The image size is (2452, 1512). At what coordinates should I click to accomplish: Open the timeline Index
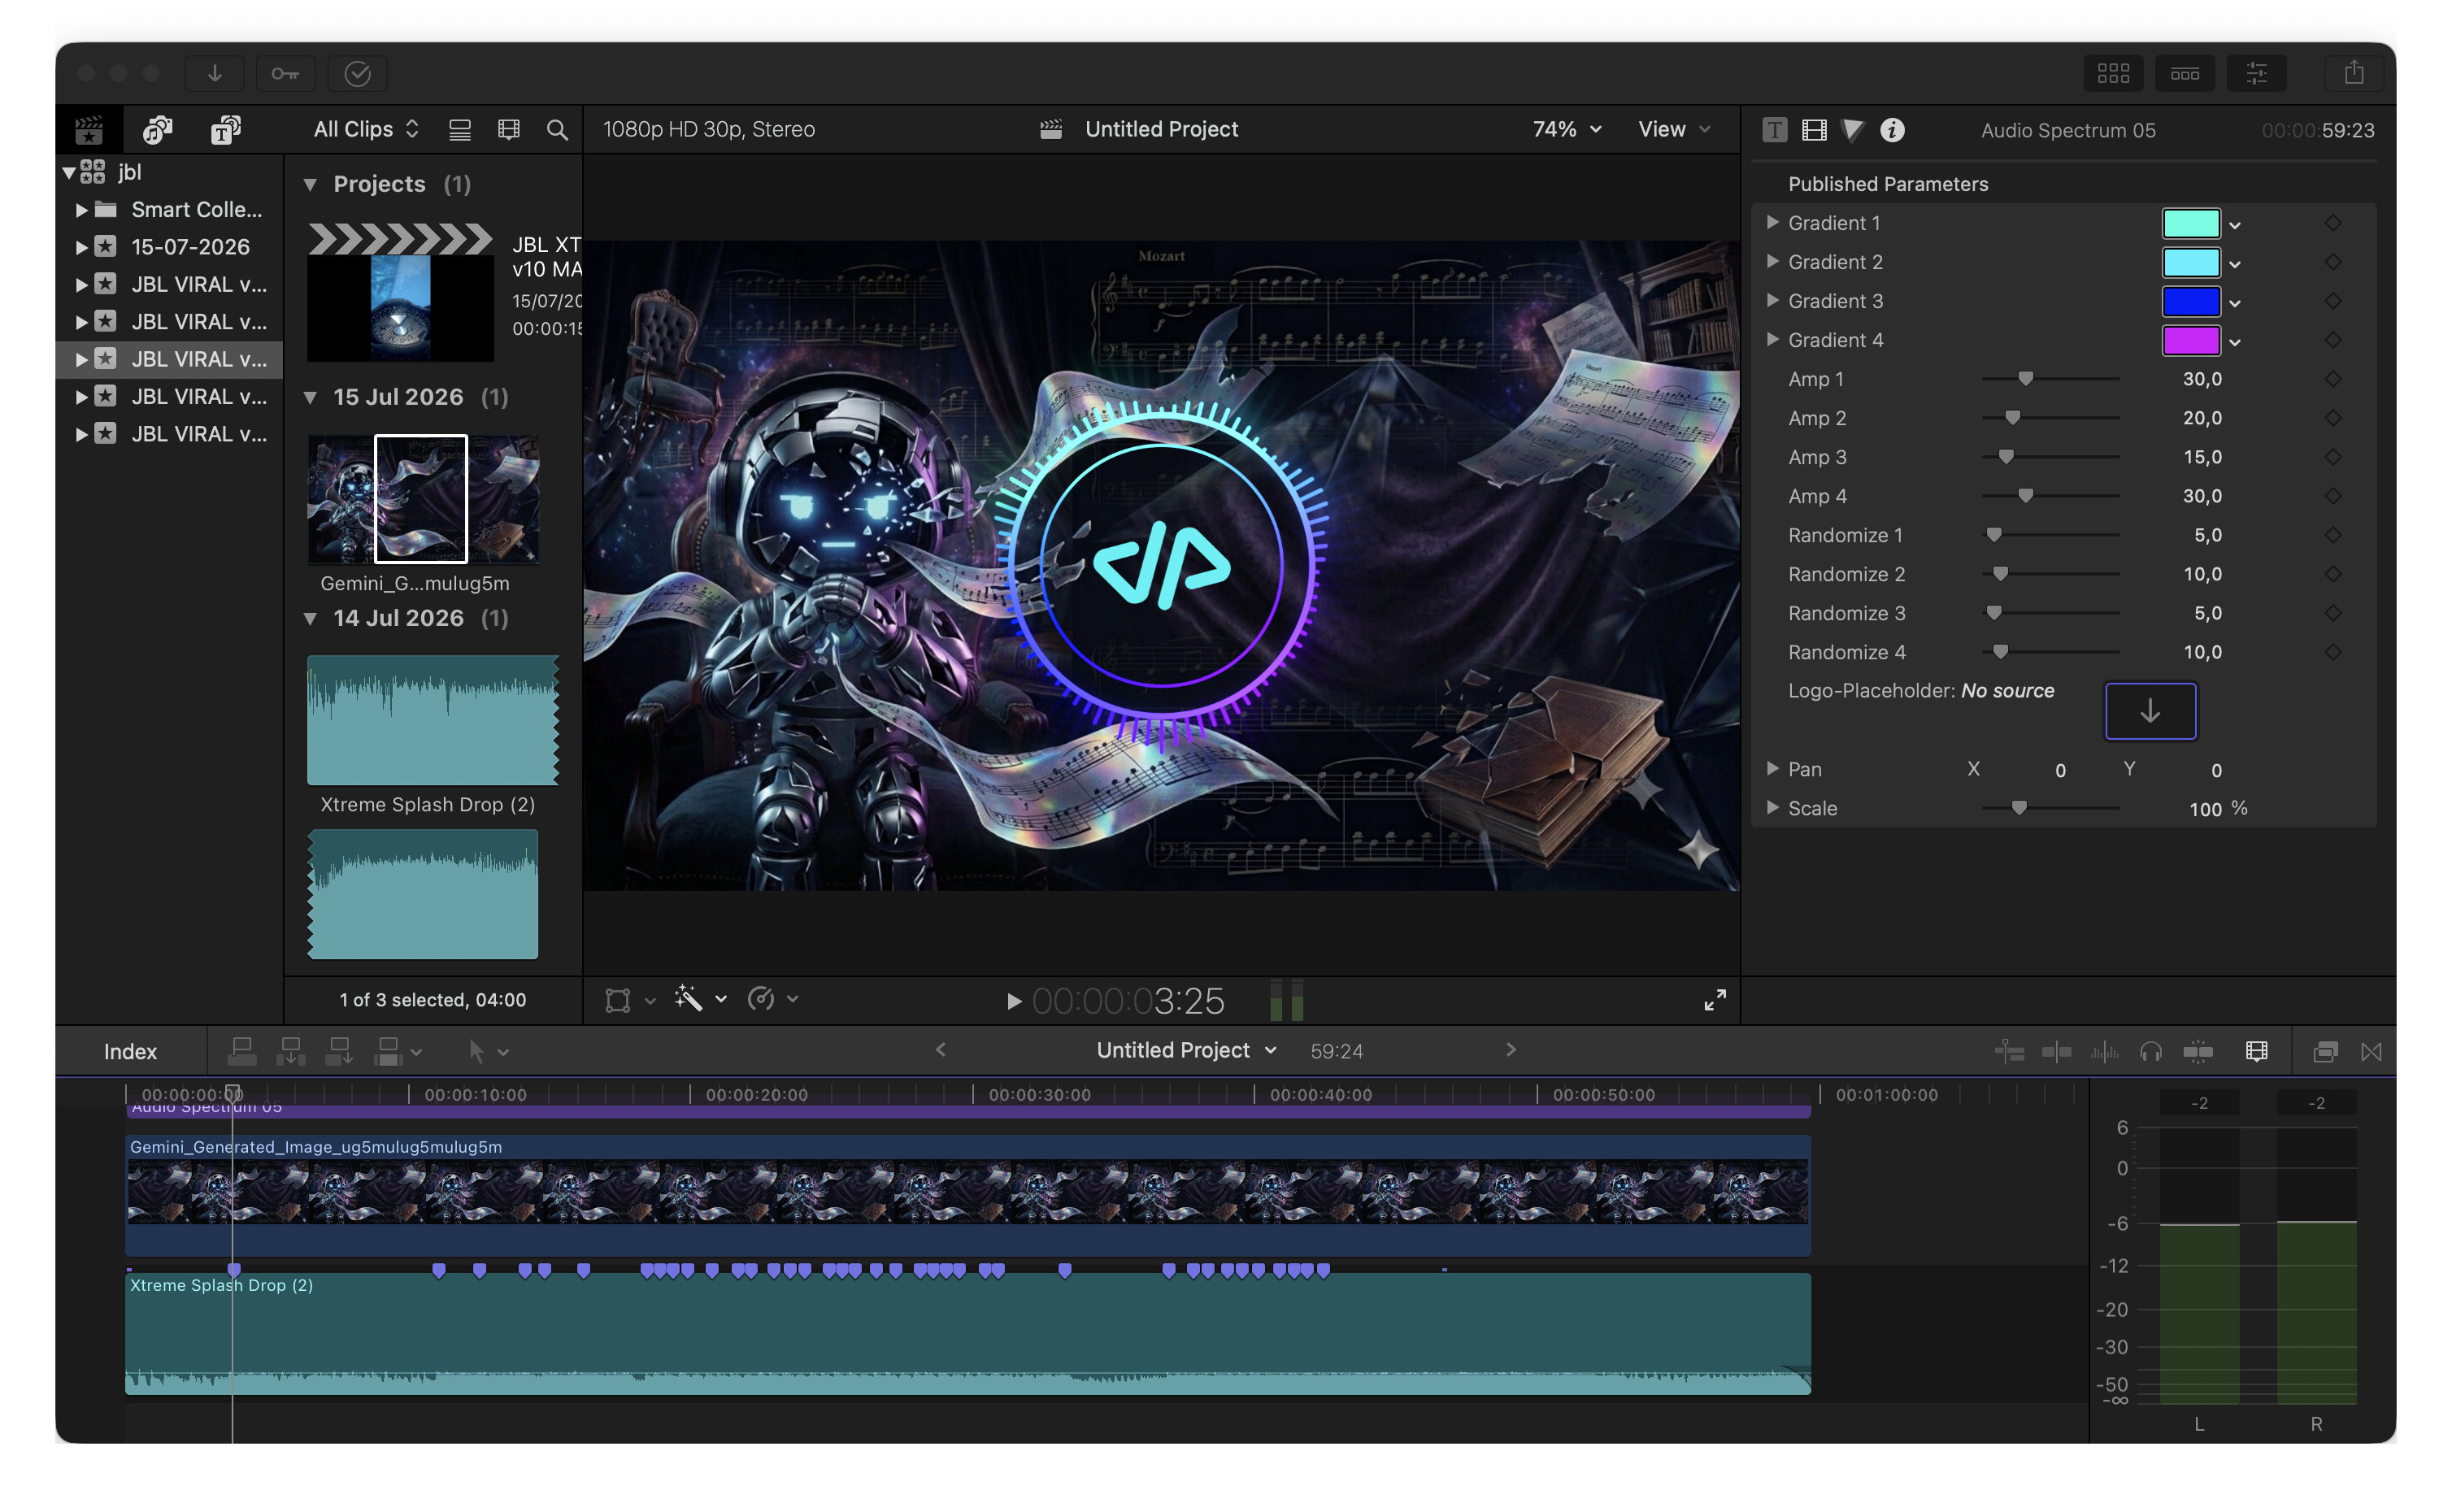point(130,1051)
